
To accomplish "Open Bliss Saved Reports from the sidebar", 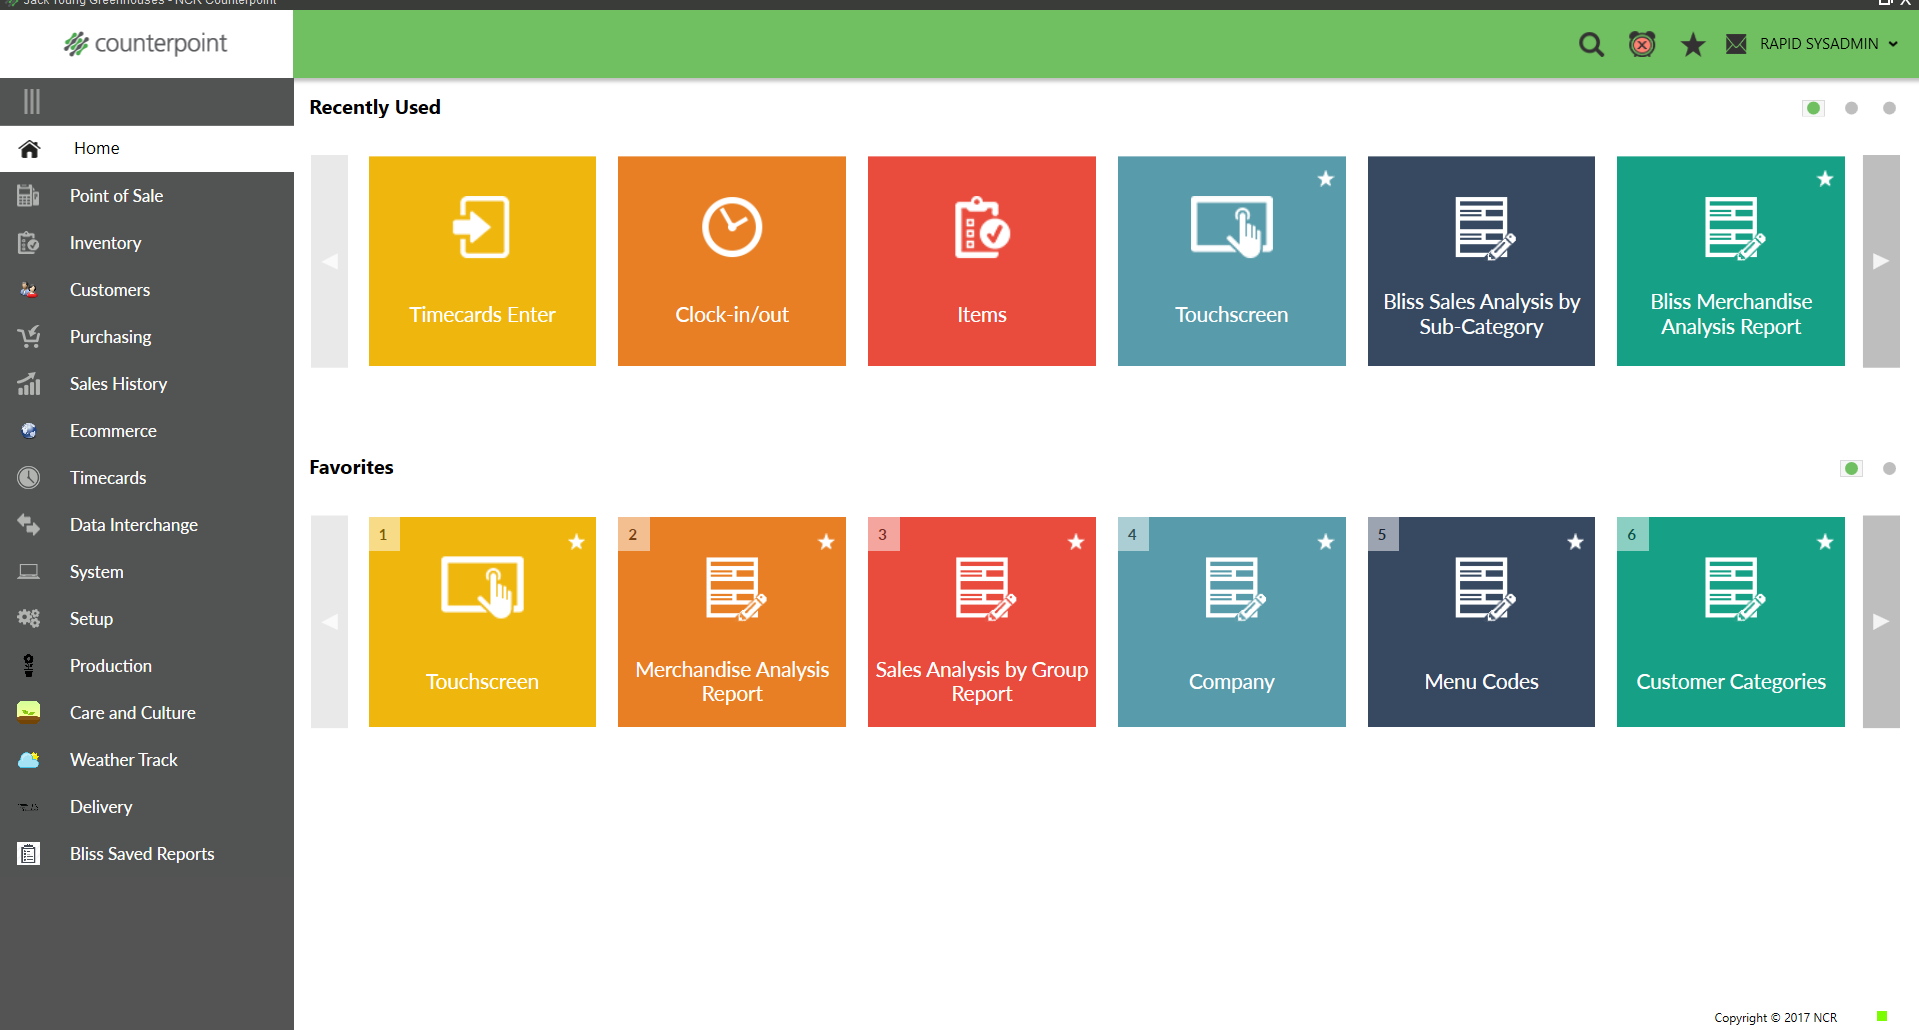I will 142,853.
